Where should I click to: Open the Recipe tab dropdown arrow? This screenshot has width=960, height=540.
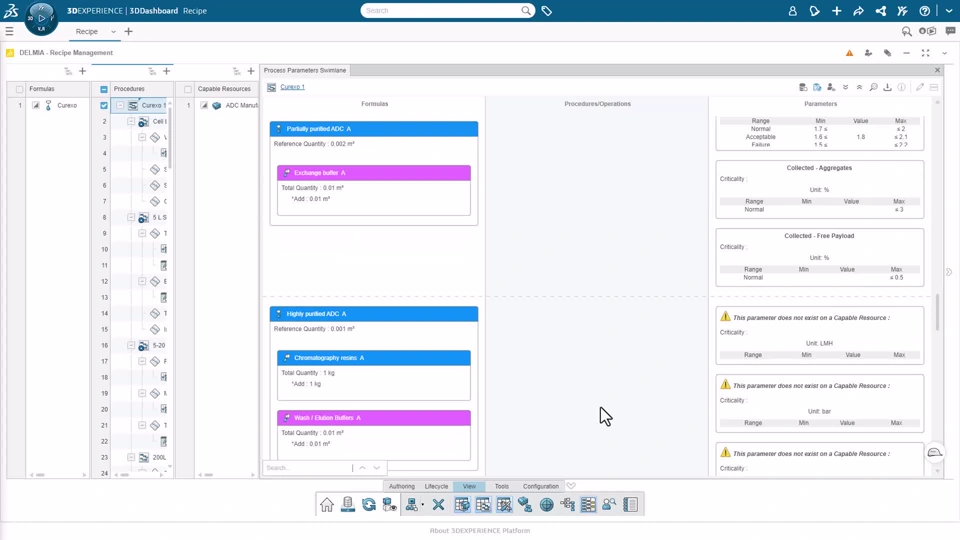click(113, 32)
